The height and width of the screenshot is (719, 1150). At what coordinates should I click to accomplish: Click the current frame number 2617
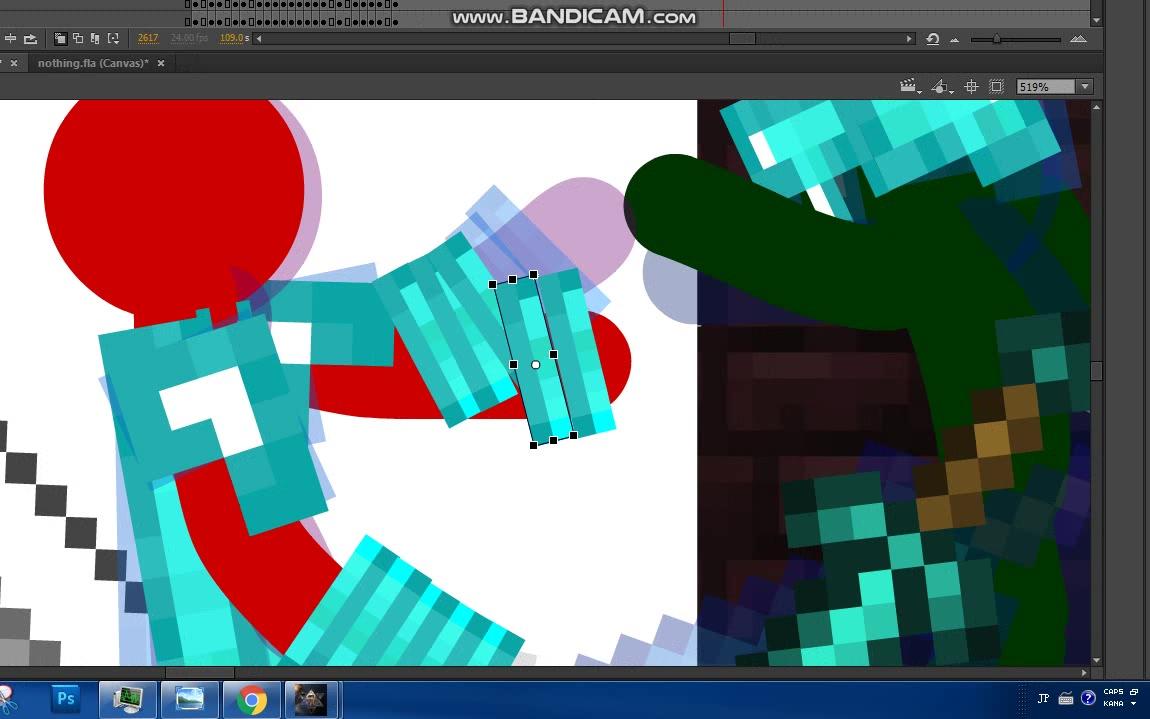pyautogui.click(x=147, y=38)
